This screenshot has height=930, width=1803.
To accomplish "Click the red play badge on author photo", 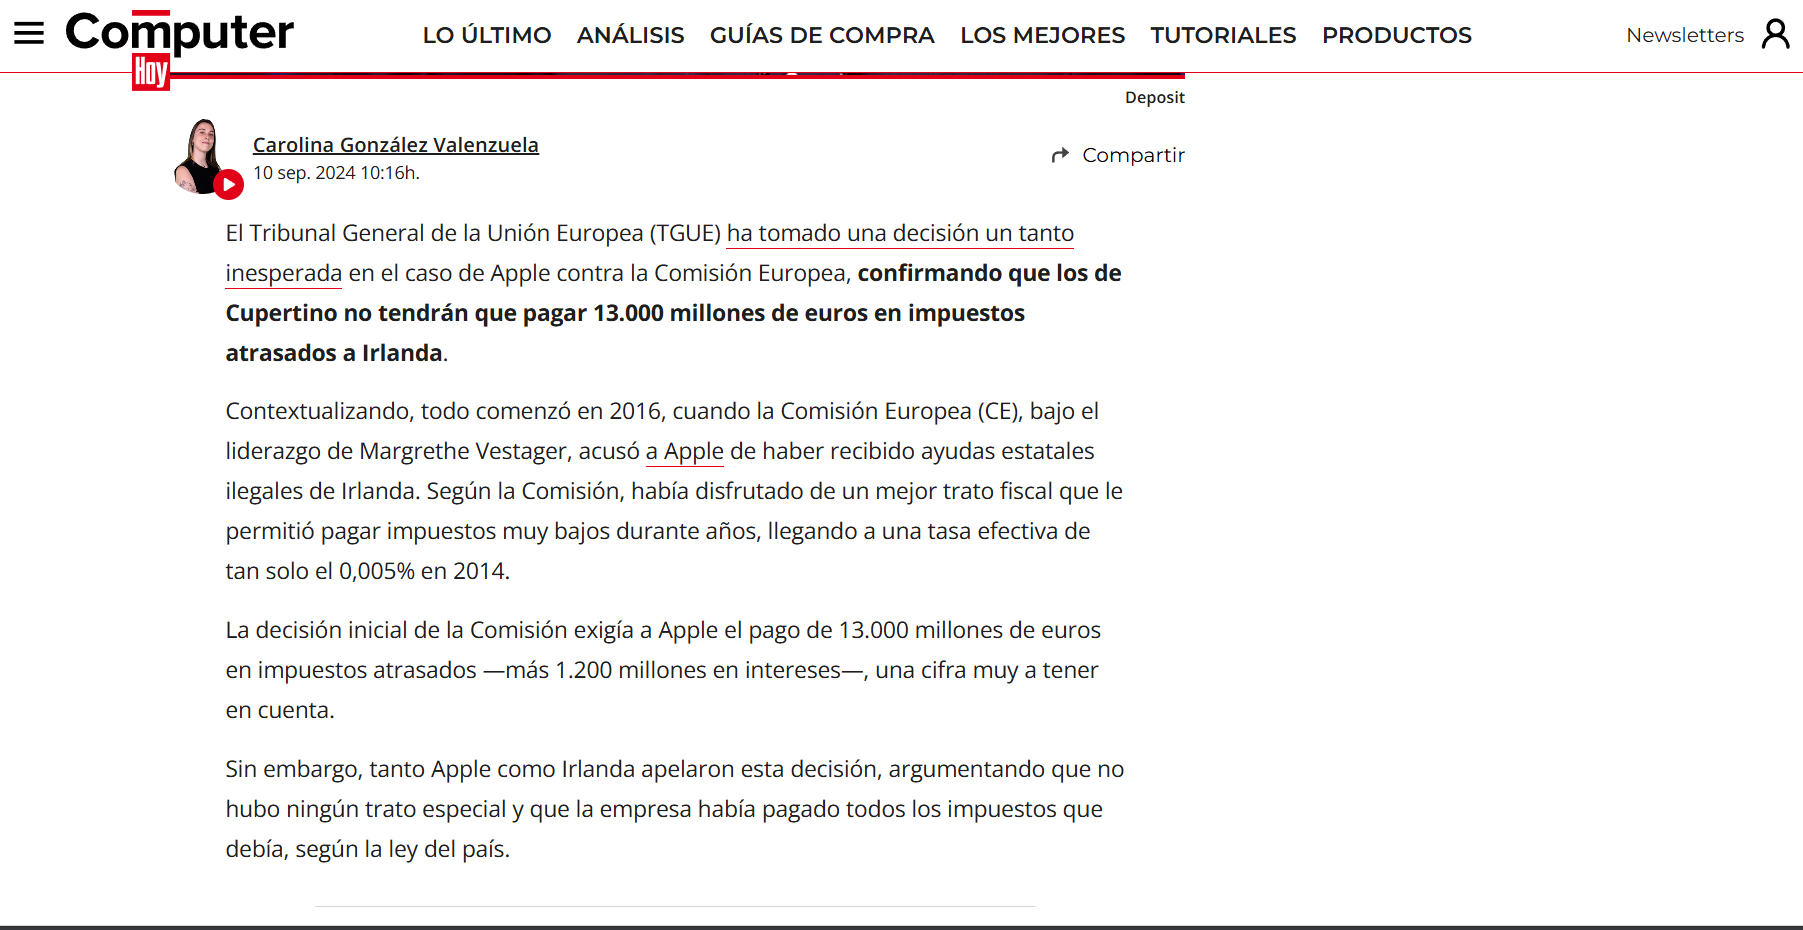I will (x=229, y=184).
